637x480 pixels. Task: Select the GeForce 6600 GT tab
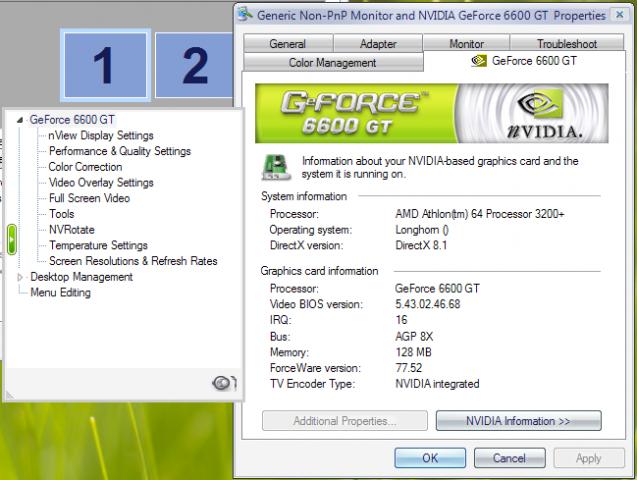click(x=524, y=61)
